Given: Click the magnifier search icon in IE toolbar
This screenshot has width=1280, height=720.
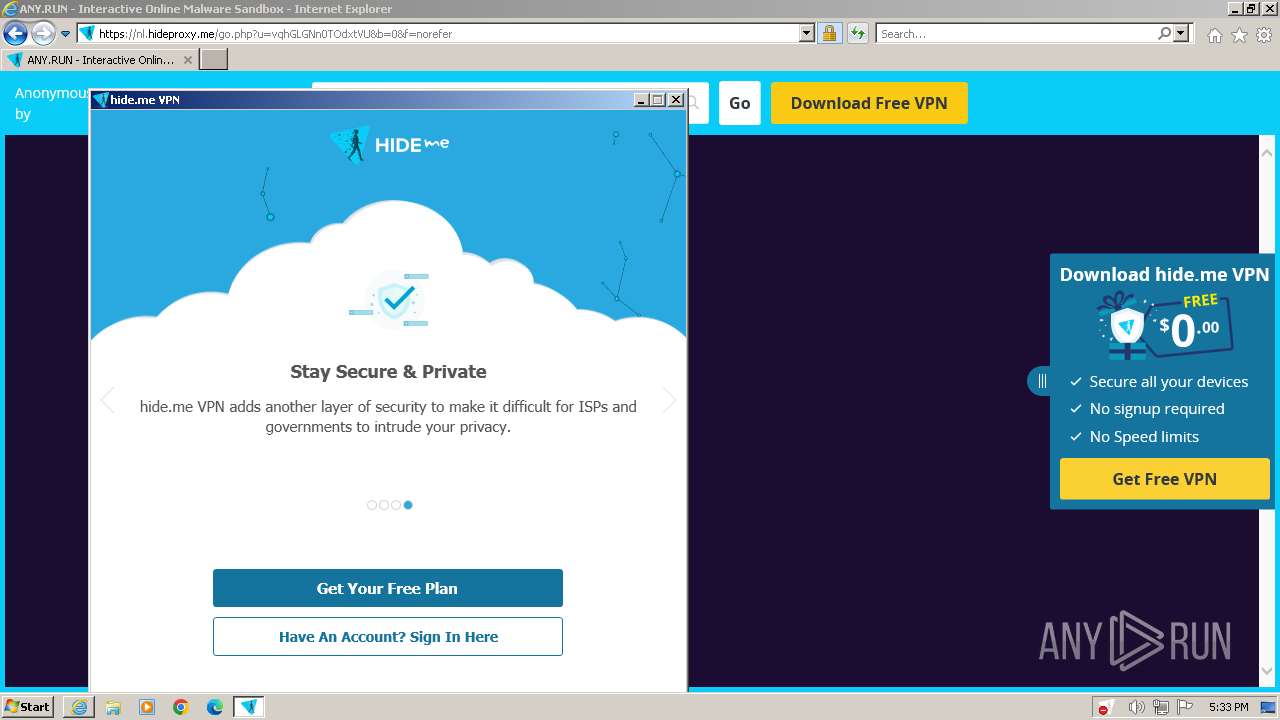Looking at the screenshot, I should 1165,33.
